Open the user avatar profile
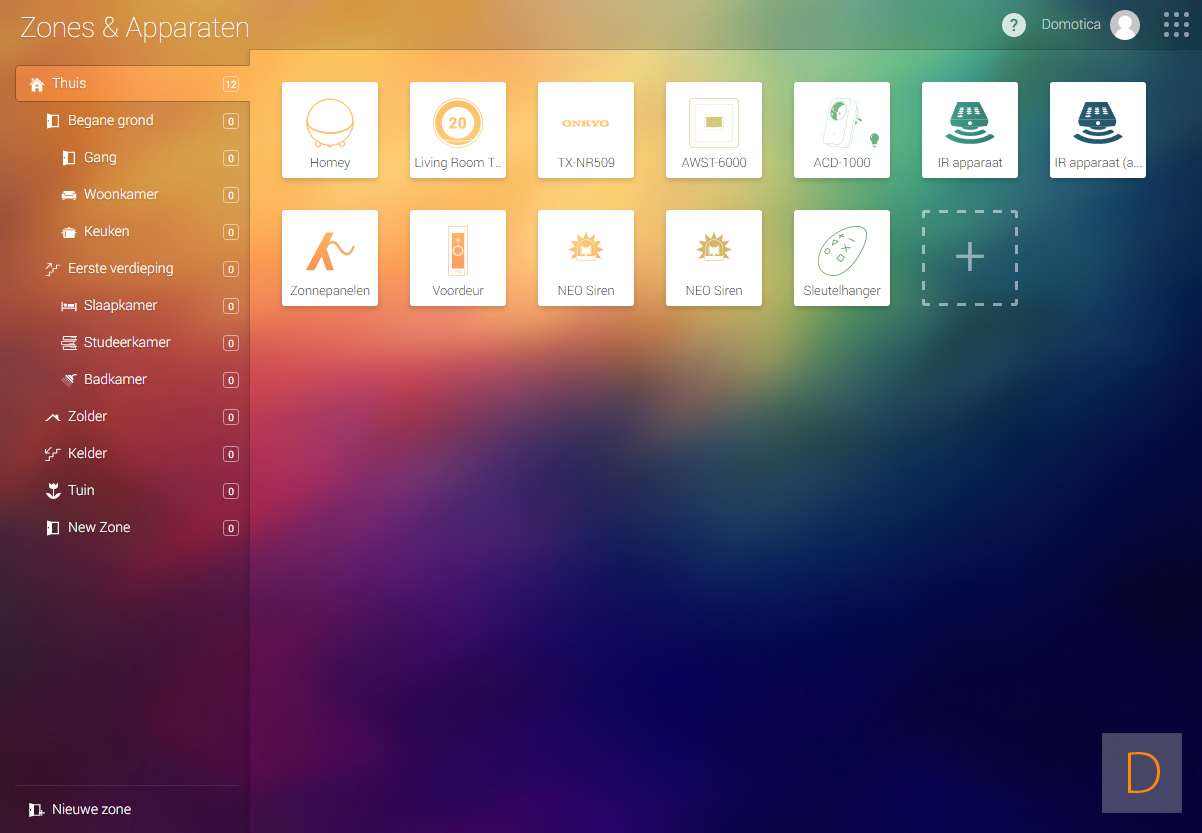 (1125, 25)
